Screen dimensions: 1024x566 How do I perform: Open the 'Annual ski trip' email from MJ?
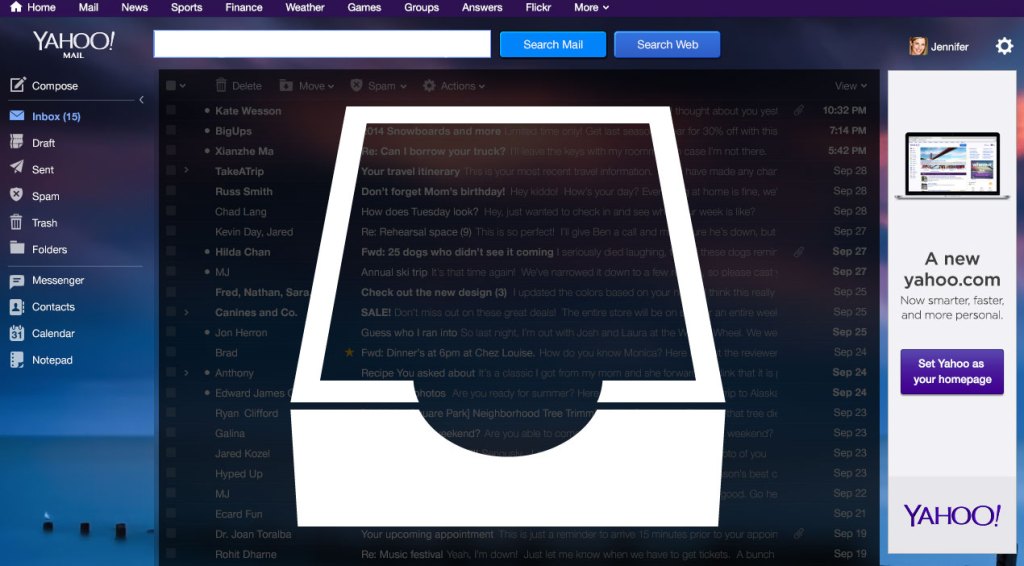(x=394, y=272)
